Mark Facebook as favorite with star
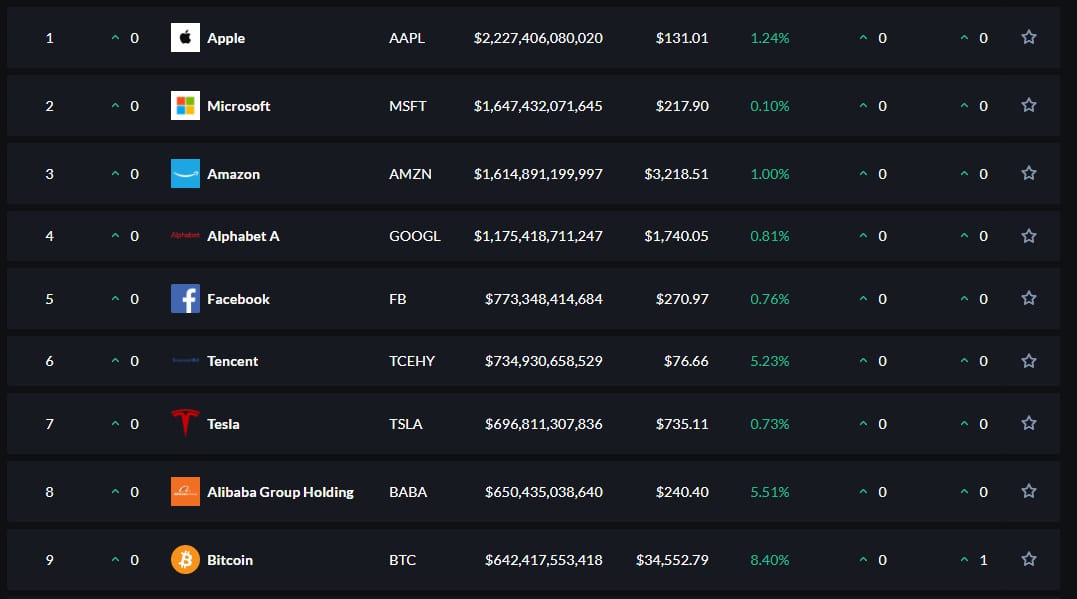Viewport: 1077px width, 599px height. (1028, 298)
